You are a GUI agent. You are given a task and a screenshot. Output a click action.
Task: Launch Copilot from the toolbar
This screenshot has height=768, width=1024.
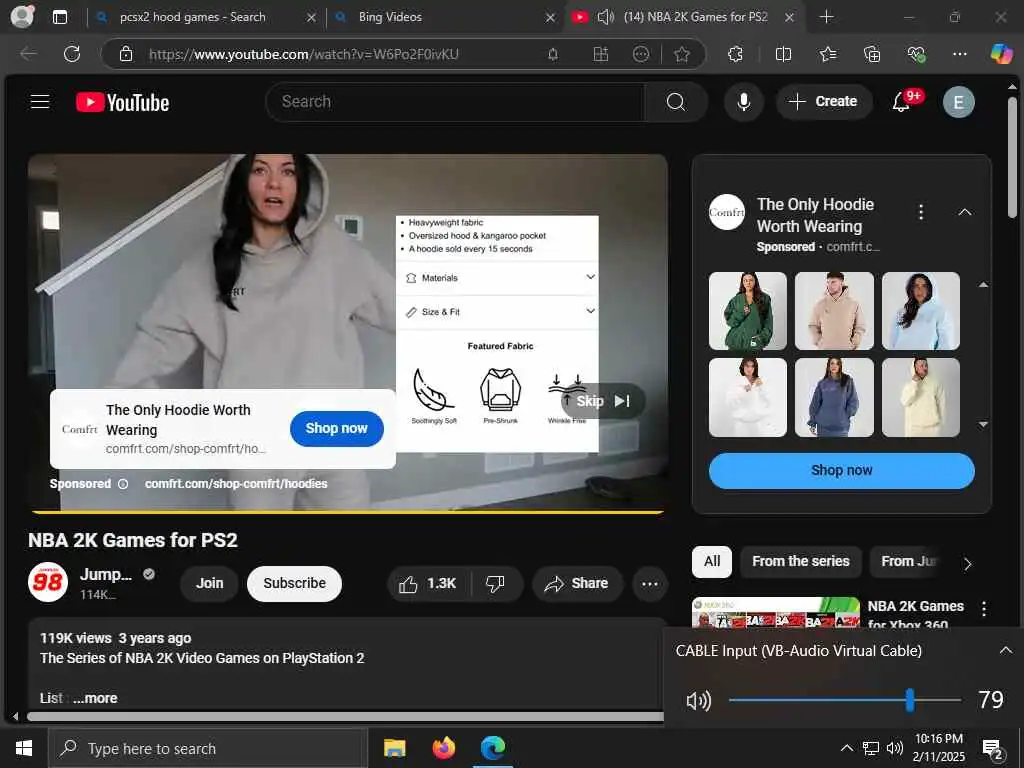[x=1002, y=54]
